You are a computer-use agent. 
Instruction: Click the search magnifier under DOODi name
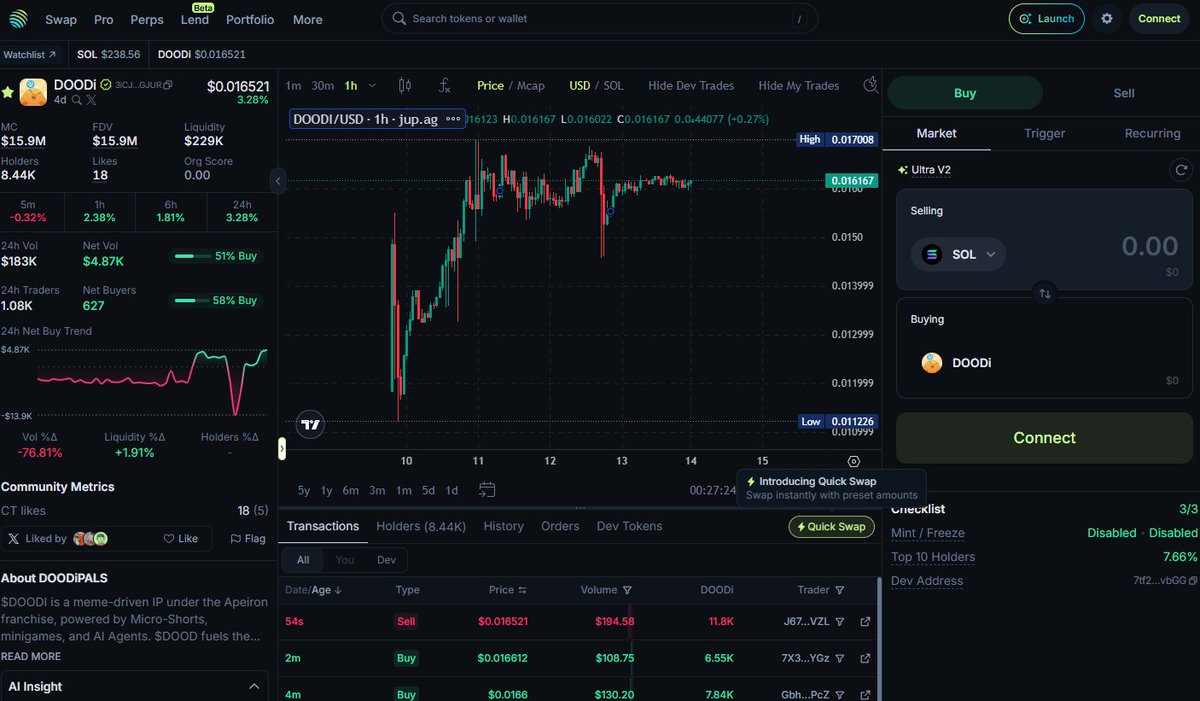tap(76, 101)
